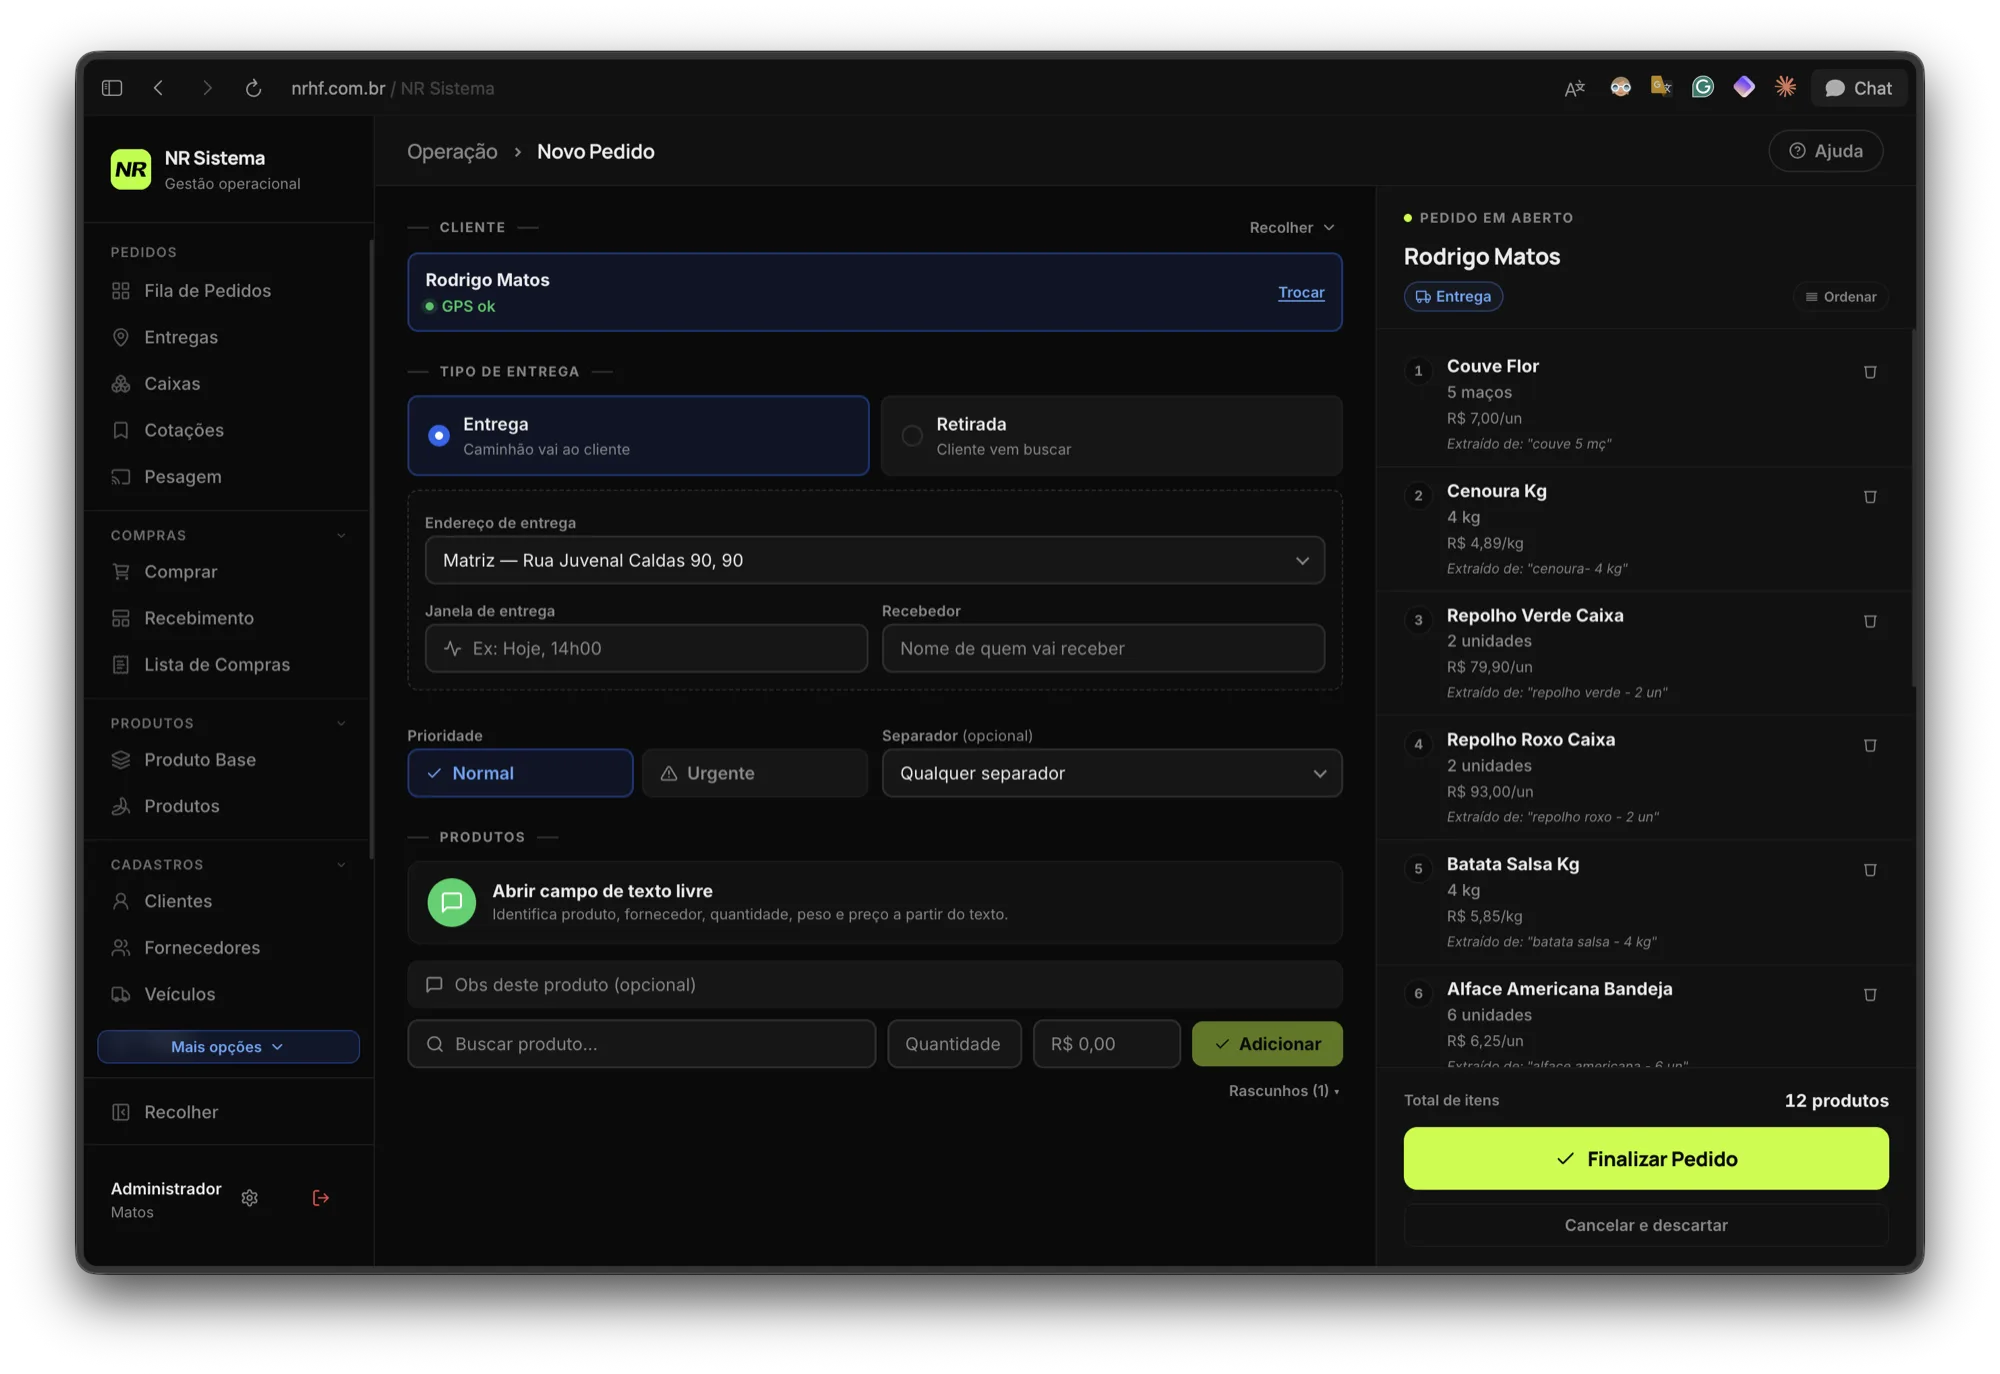
Task: Click Trocar to change client
Action: (1301, 293)
